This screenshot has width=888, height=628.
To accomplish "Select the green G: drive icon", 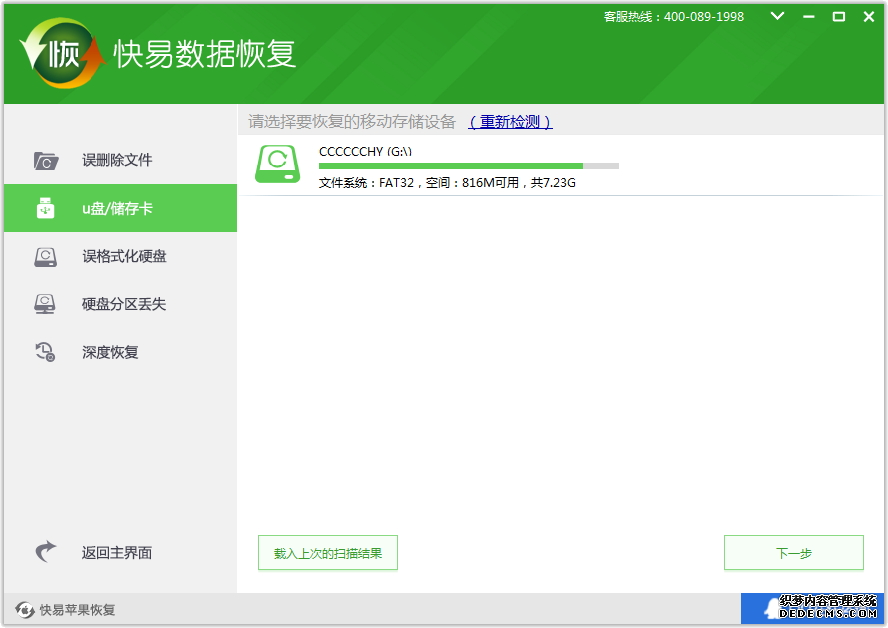I will (277, 164).
